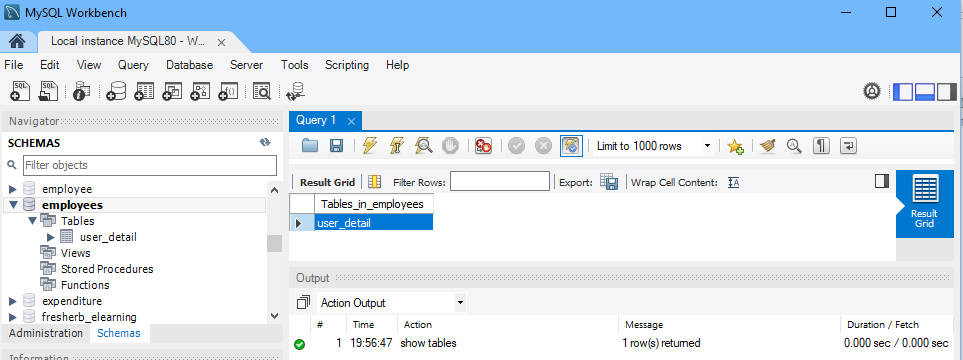Toggle word wrapping in editor

click(848, 146)
